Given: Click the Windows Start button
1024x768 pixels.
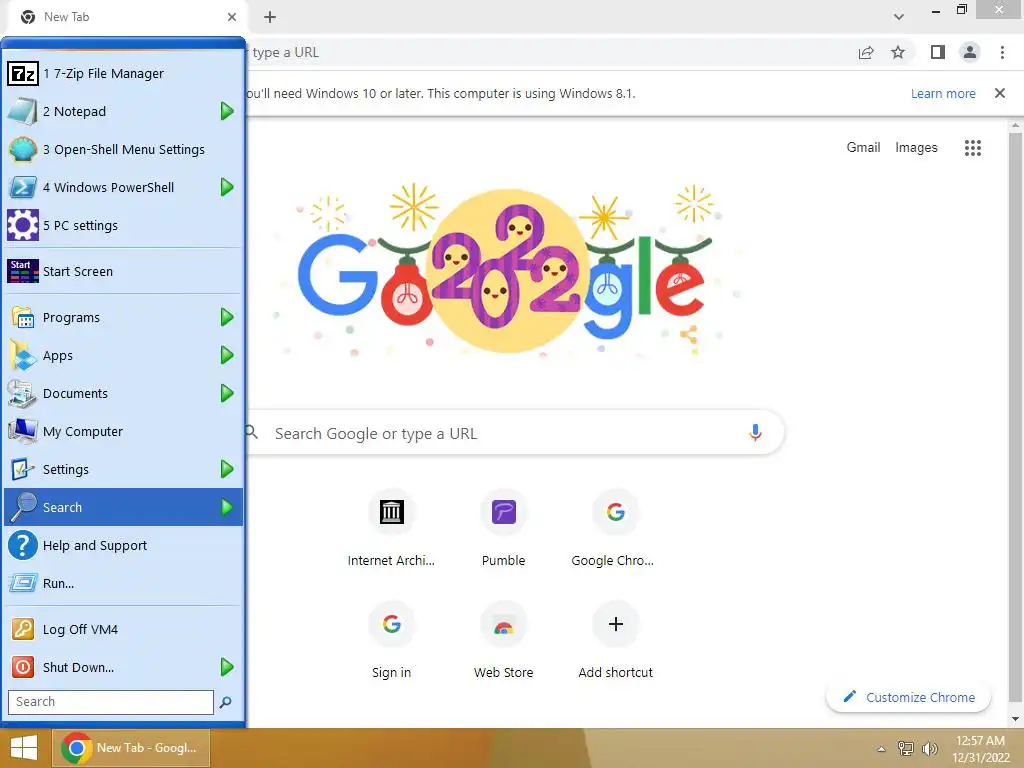Looking at the screenshot, I should point(24,748).
